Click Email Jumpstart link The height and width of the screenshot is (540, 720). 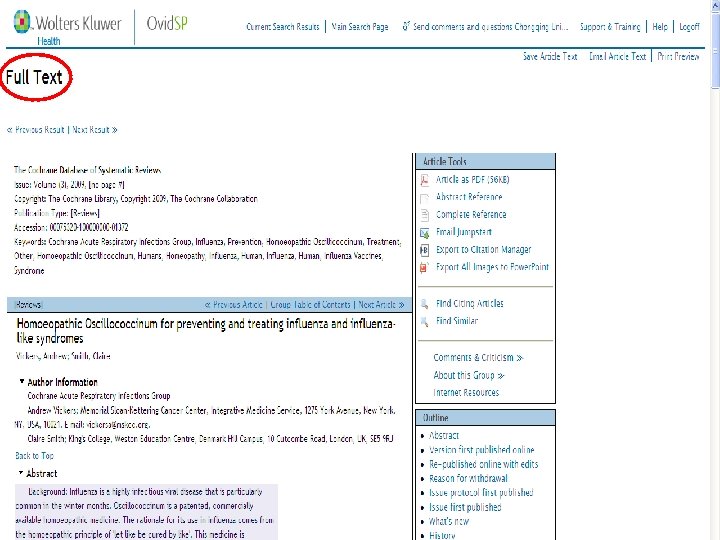464,232
